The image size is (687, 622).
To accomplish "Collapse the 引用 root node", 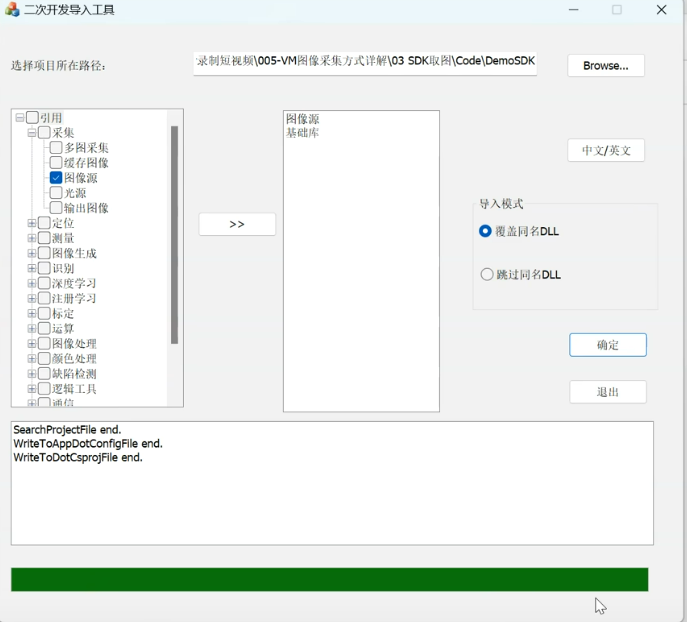I will 20,117.
